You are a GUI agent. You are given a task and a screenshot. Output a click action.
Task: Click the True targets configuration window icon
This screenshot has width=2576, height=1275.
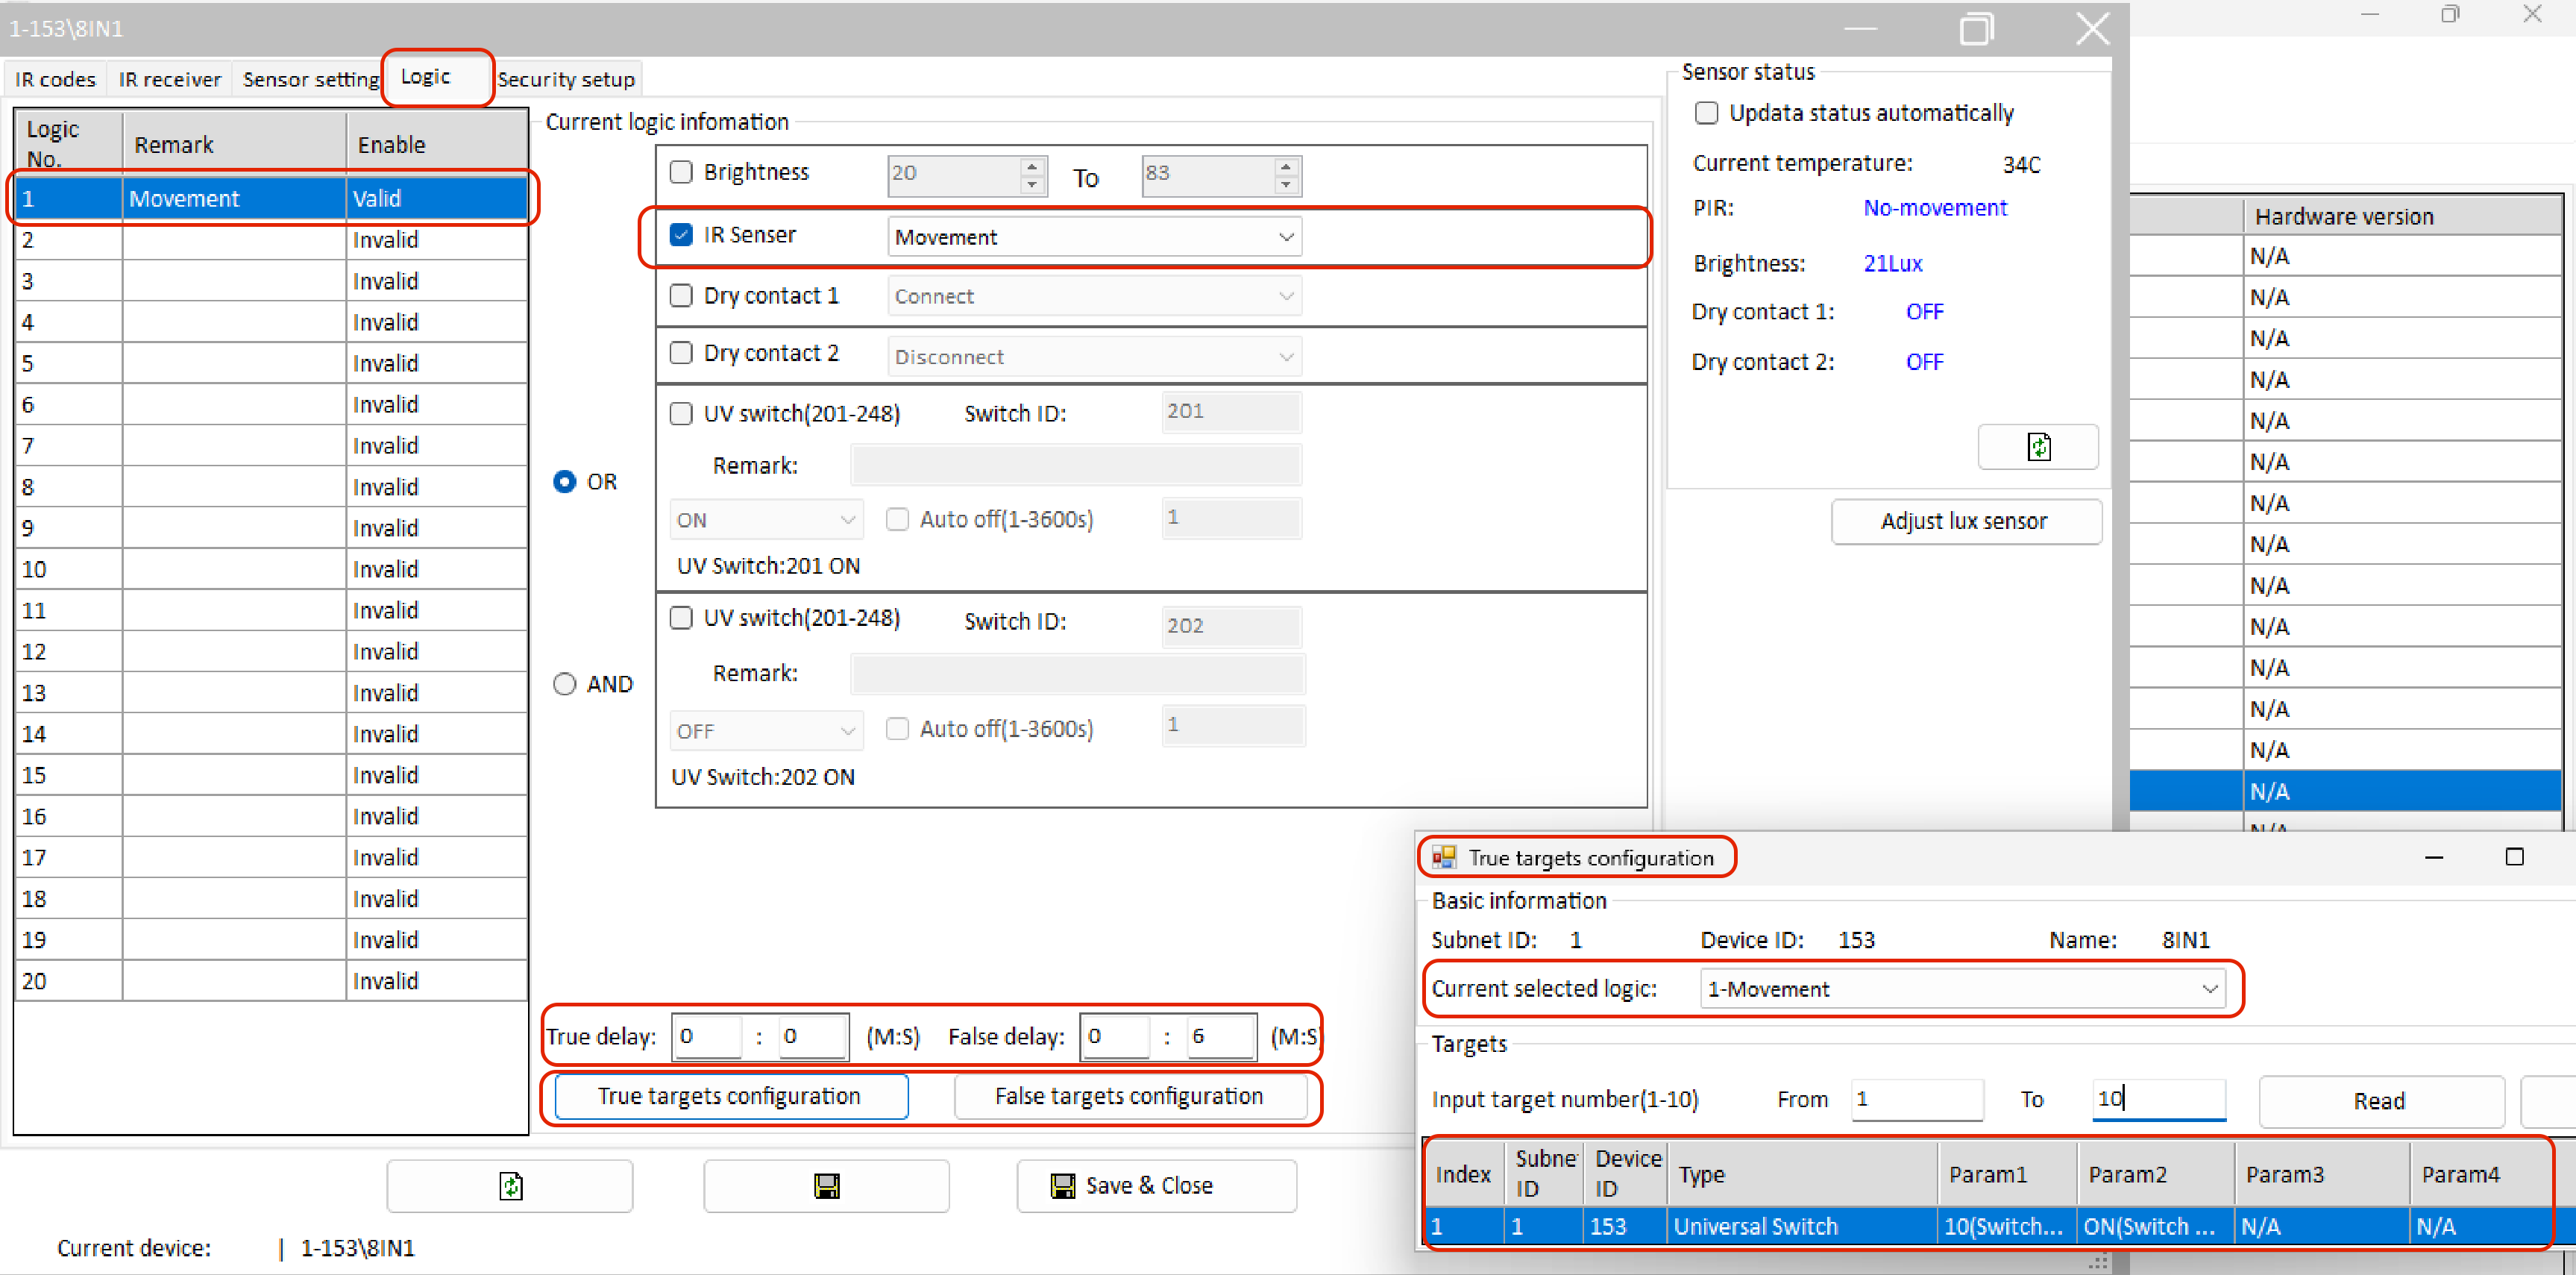1444,857
